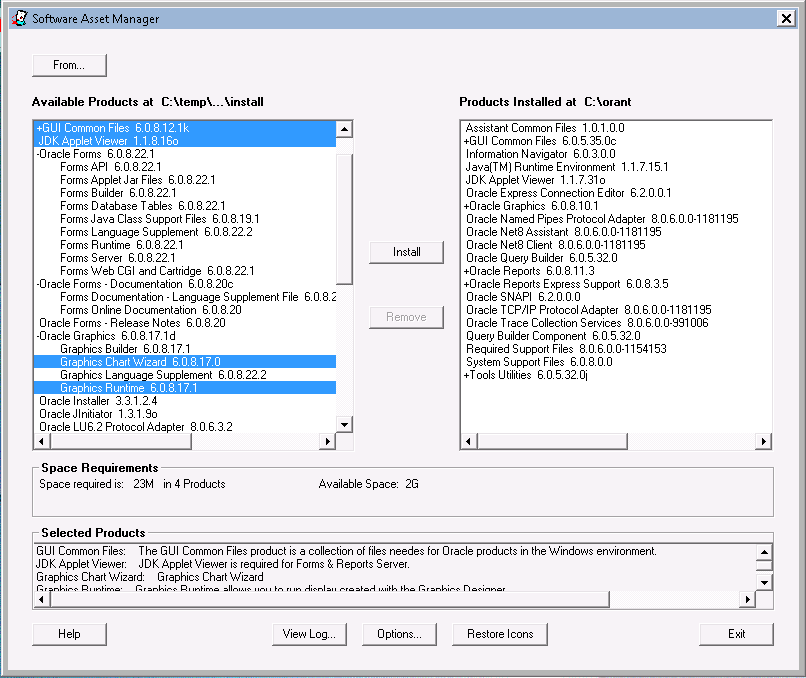This screenshot has height=678, width=806.
Task: Click right arrow of Available Products horizontal scrollbar
Action: tap(327, 441)
